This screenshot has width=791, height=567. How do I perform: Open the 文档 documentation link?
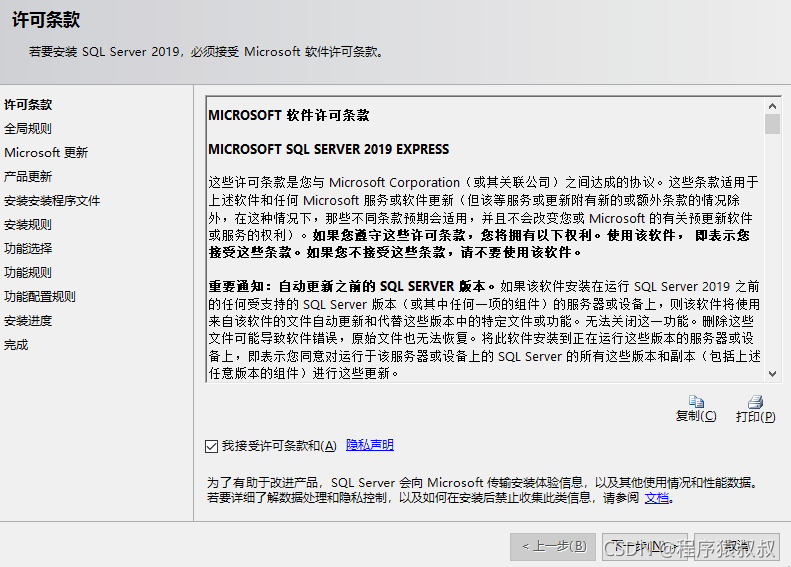coord(656,497)
